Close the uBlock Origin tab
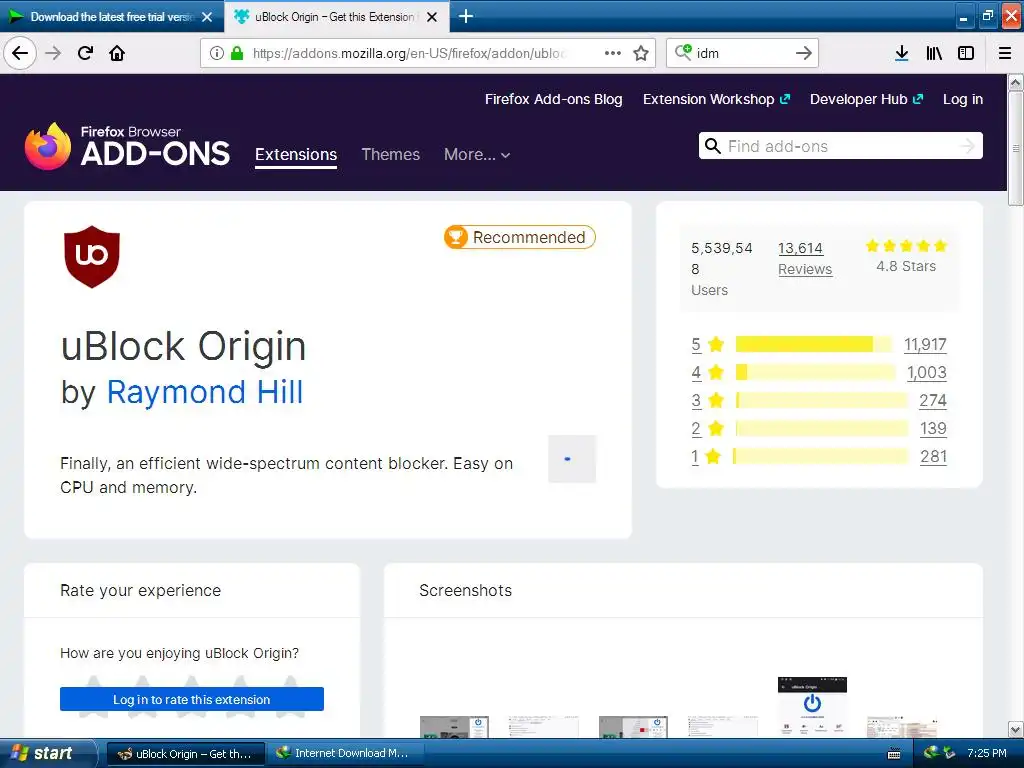 click(432, 17)
